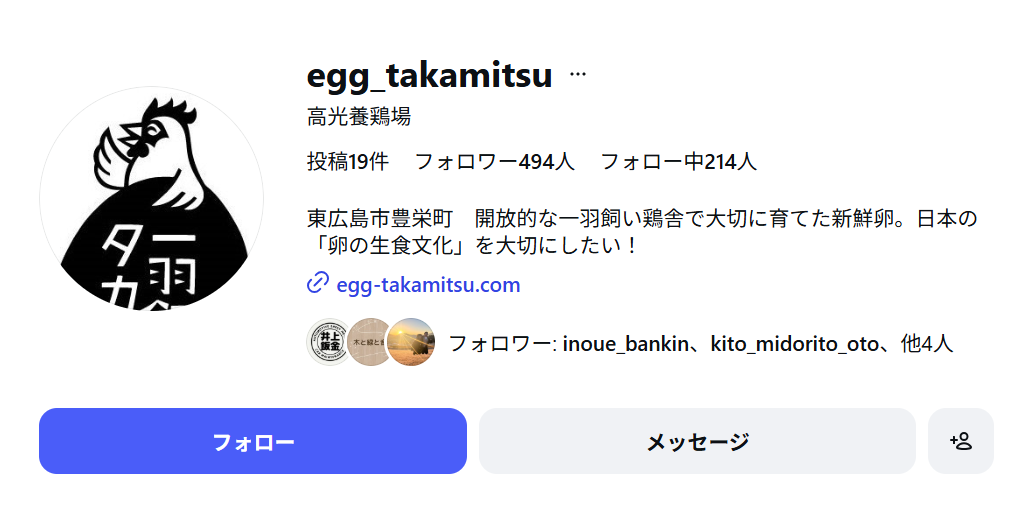Click the chain link icon
This screenshot has width=1032, height=530.
click(x=318, y=284)
